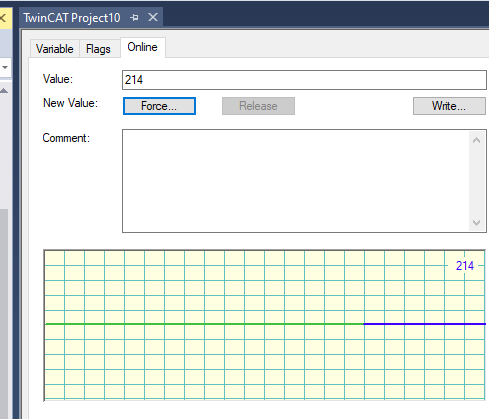This screenshot has height=419, width=489.
Task: Open the dropdown arrow in left panel
Action: [5, 67]
